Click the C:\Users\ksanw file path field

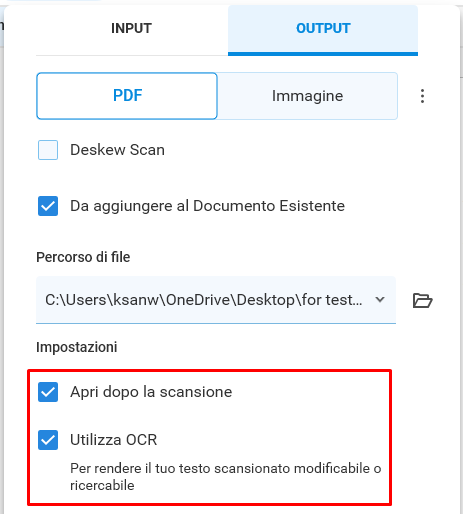click(216, 299)
